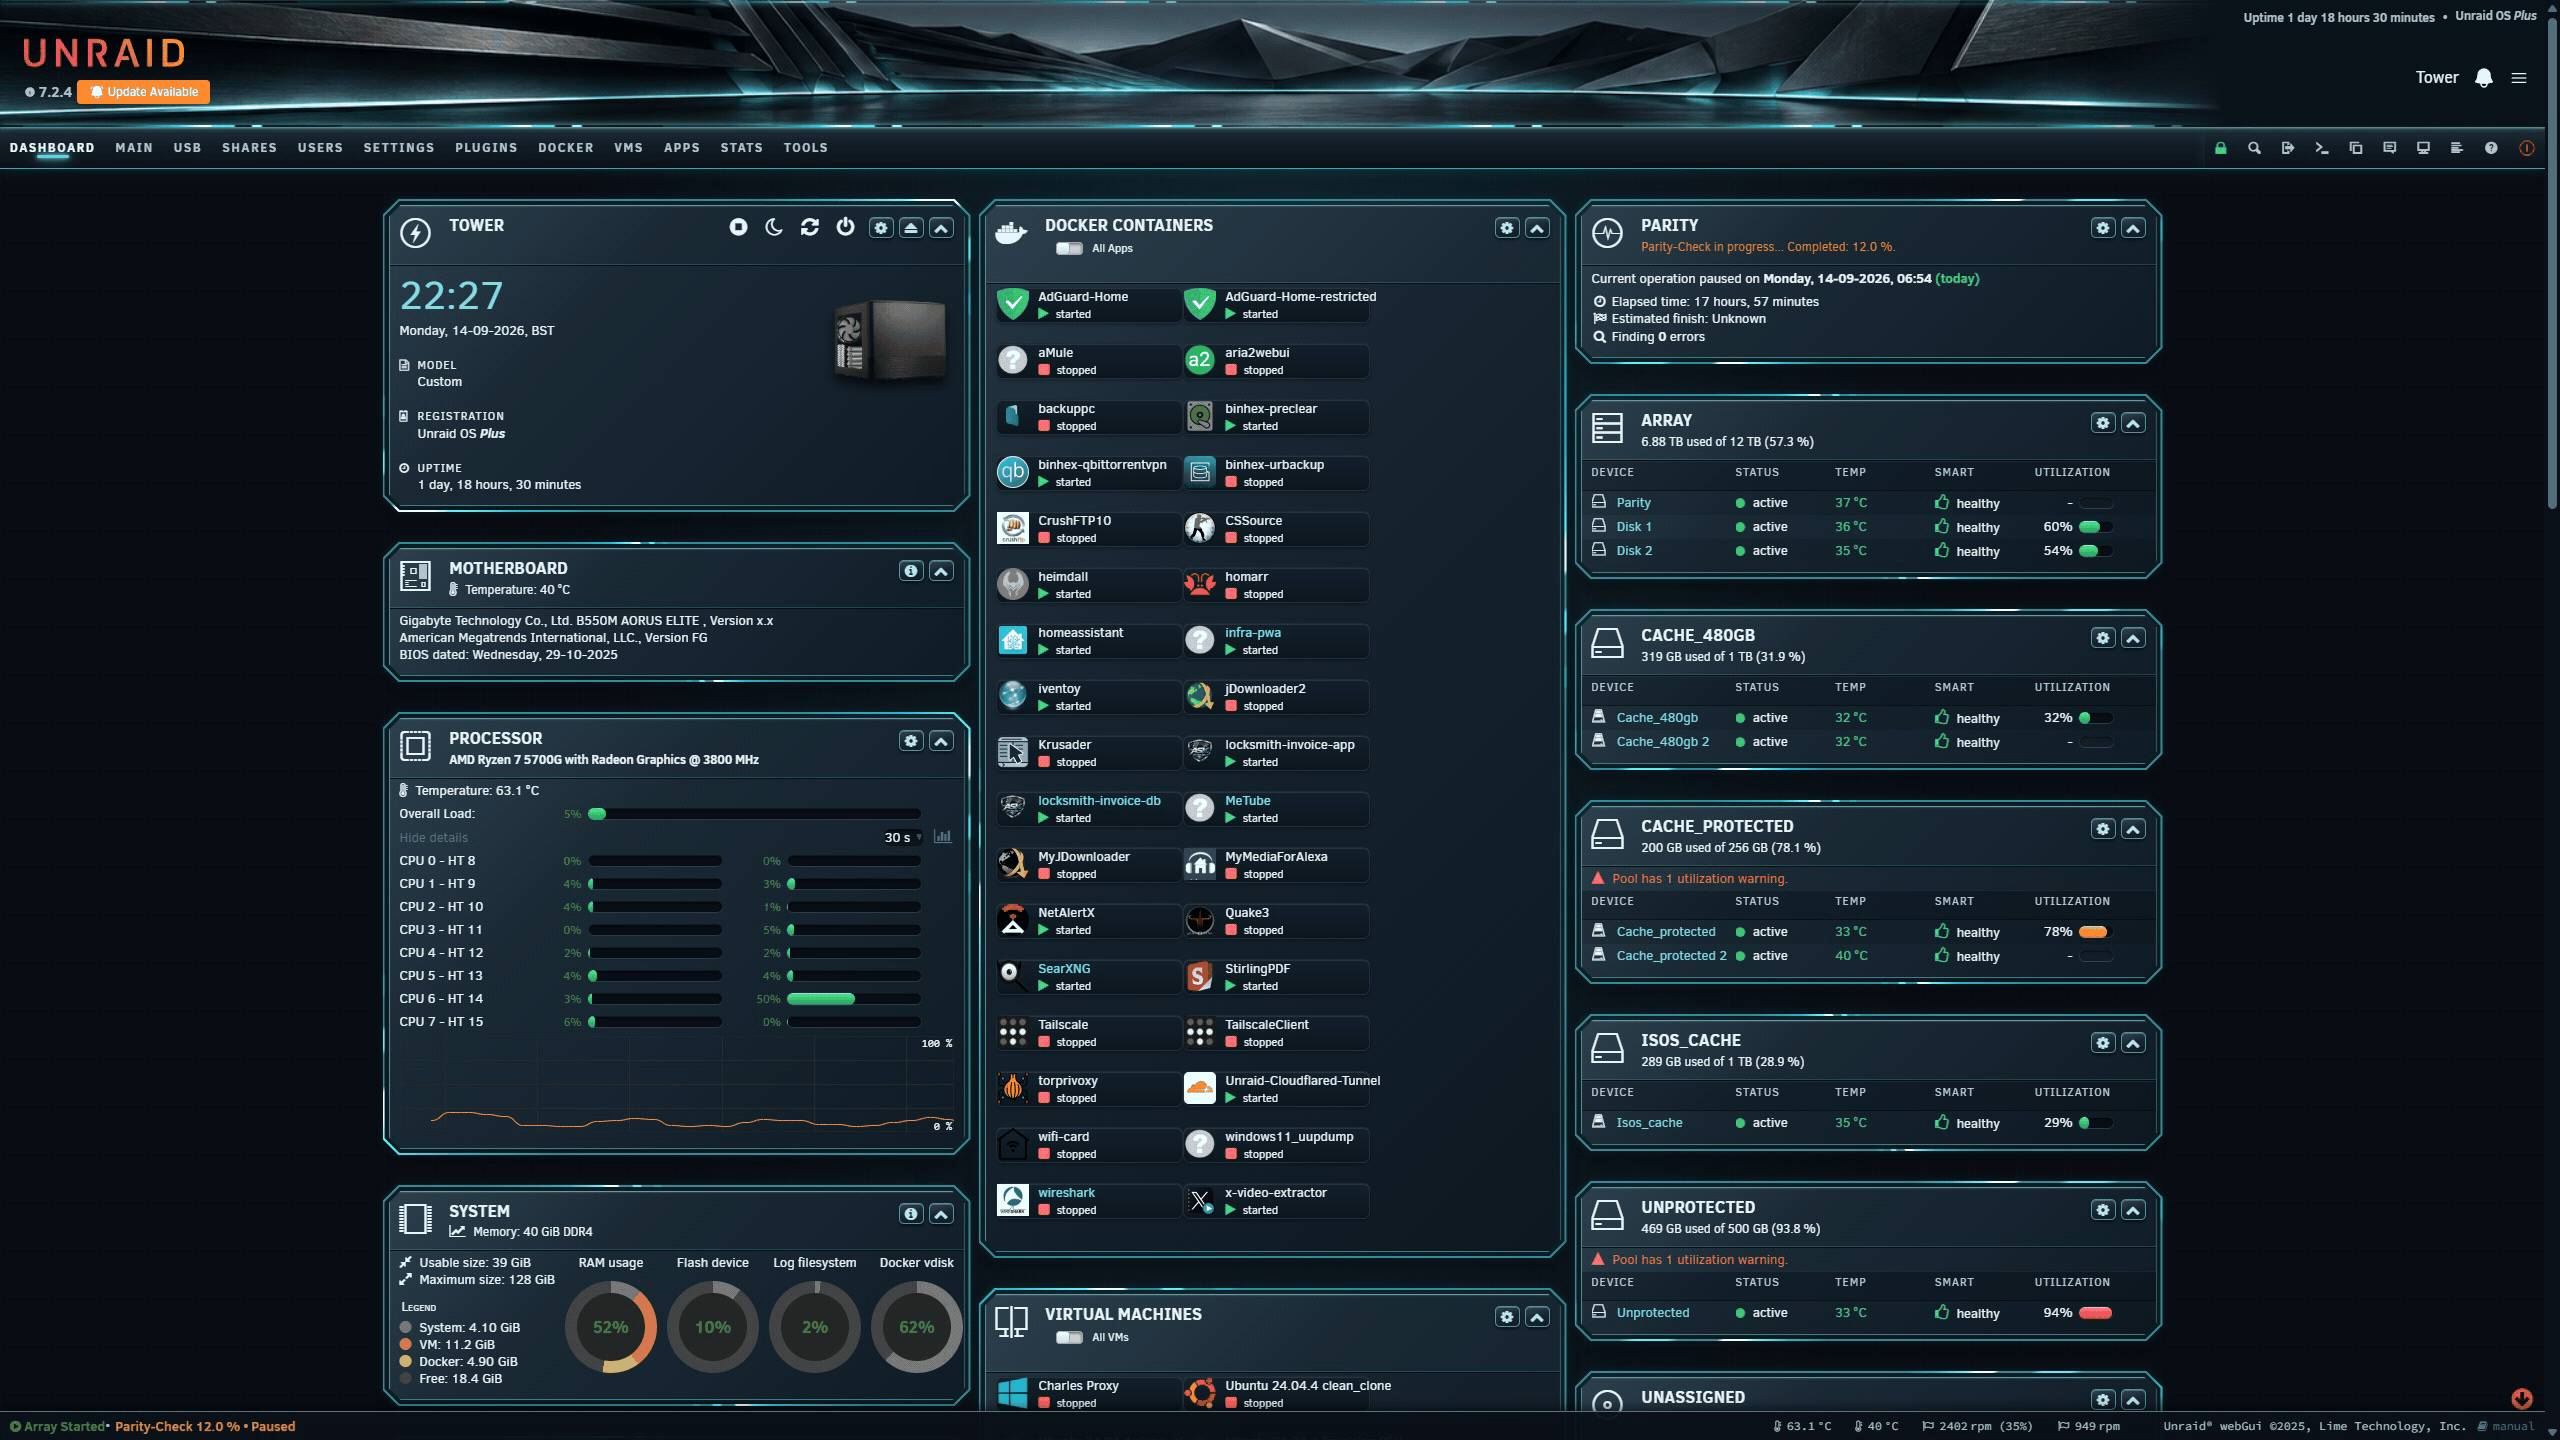Collapse the Parity panel
The width and height of the screenshot is (2560, 1440).
[2133, 228]
